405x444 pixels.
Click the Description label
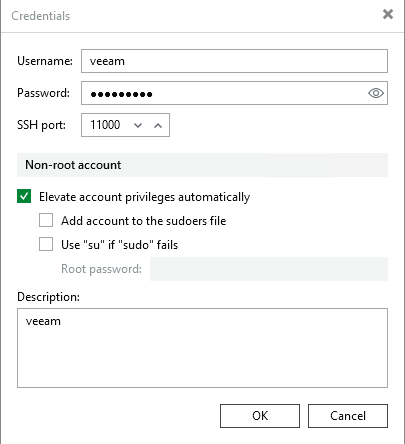point(48,297)
